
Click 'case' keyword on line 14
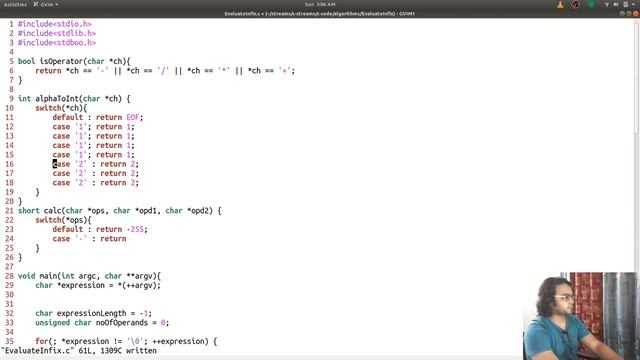point(61,145)
